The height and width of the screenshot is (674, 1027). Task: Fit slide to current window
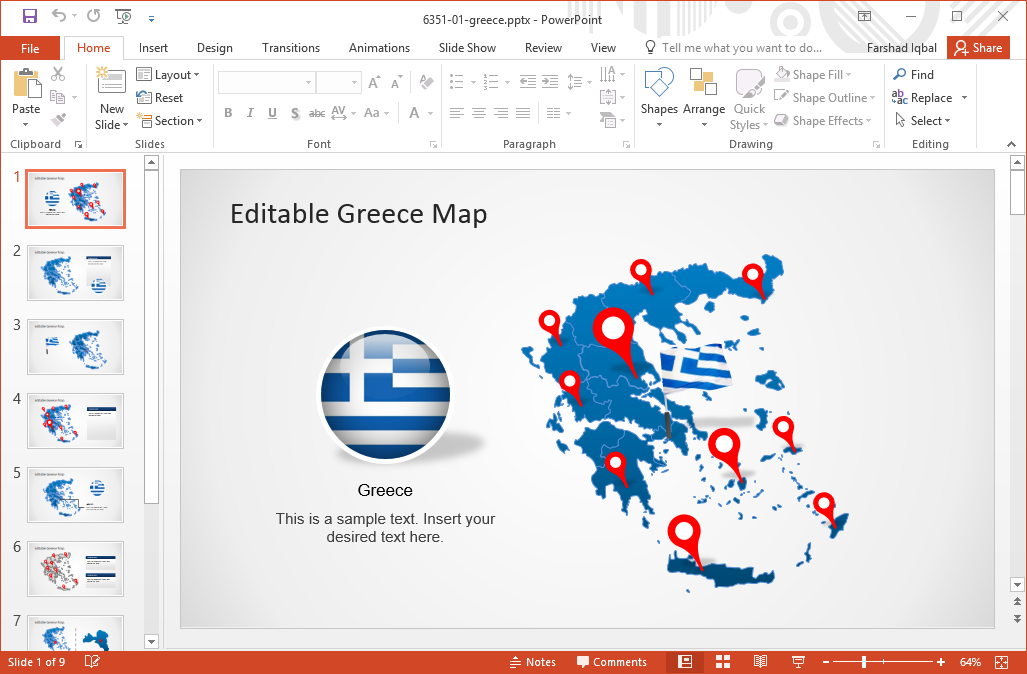1002,662
